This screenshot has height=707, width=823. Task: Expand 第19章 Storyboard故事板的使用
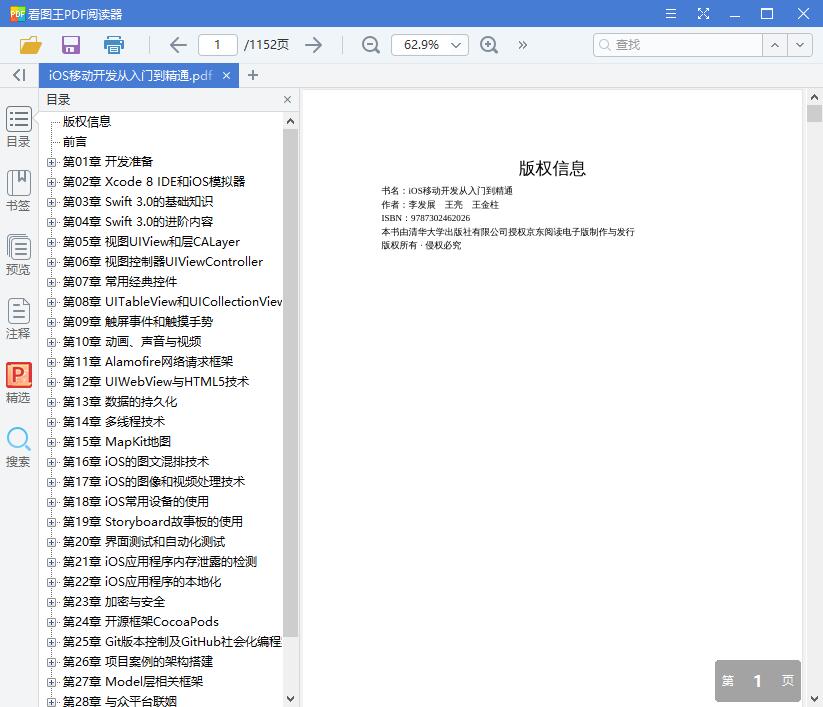pyautogui.click(x=51, y=522)
